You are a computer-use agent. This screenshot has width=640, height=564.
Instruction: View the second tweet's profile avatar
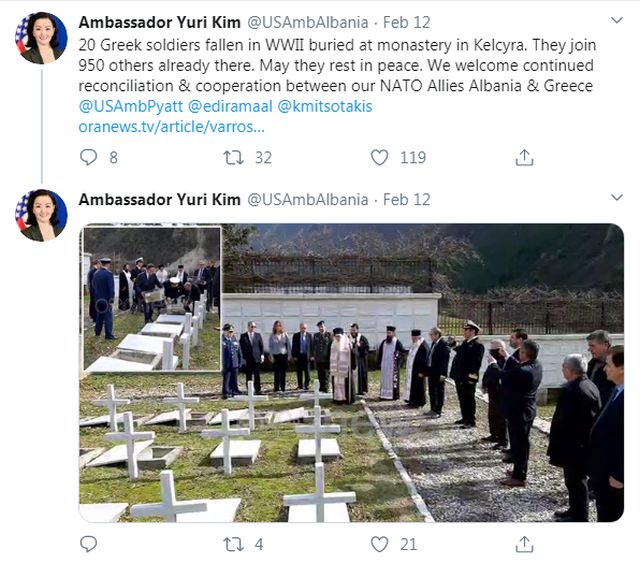coord(41,215)
